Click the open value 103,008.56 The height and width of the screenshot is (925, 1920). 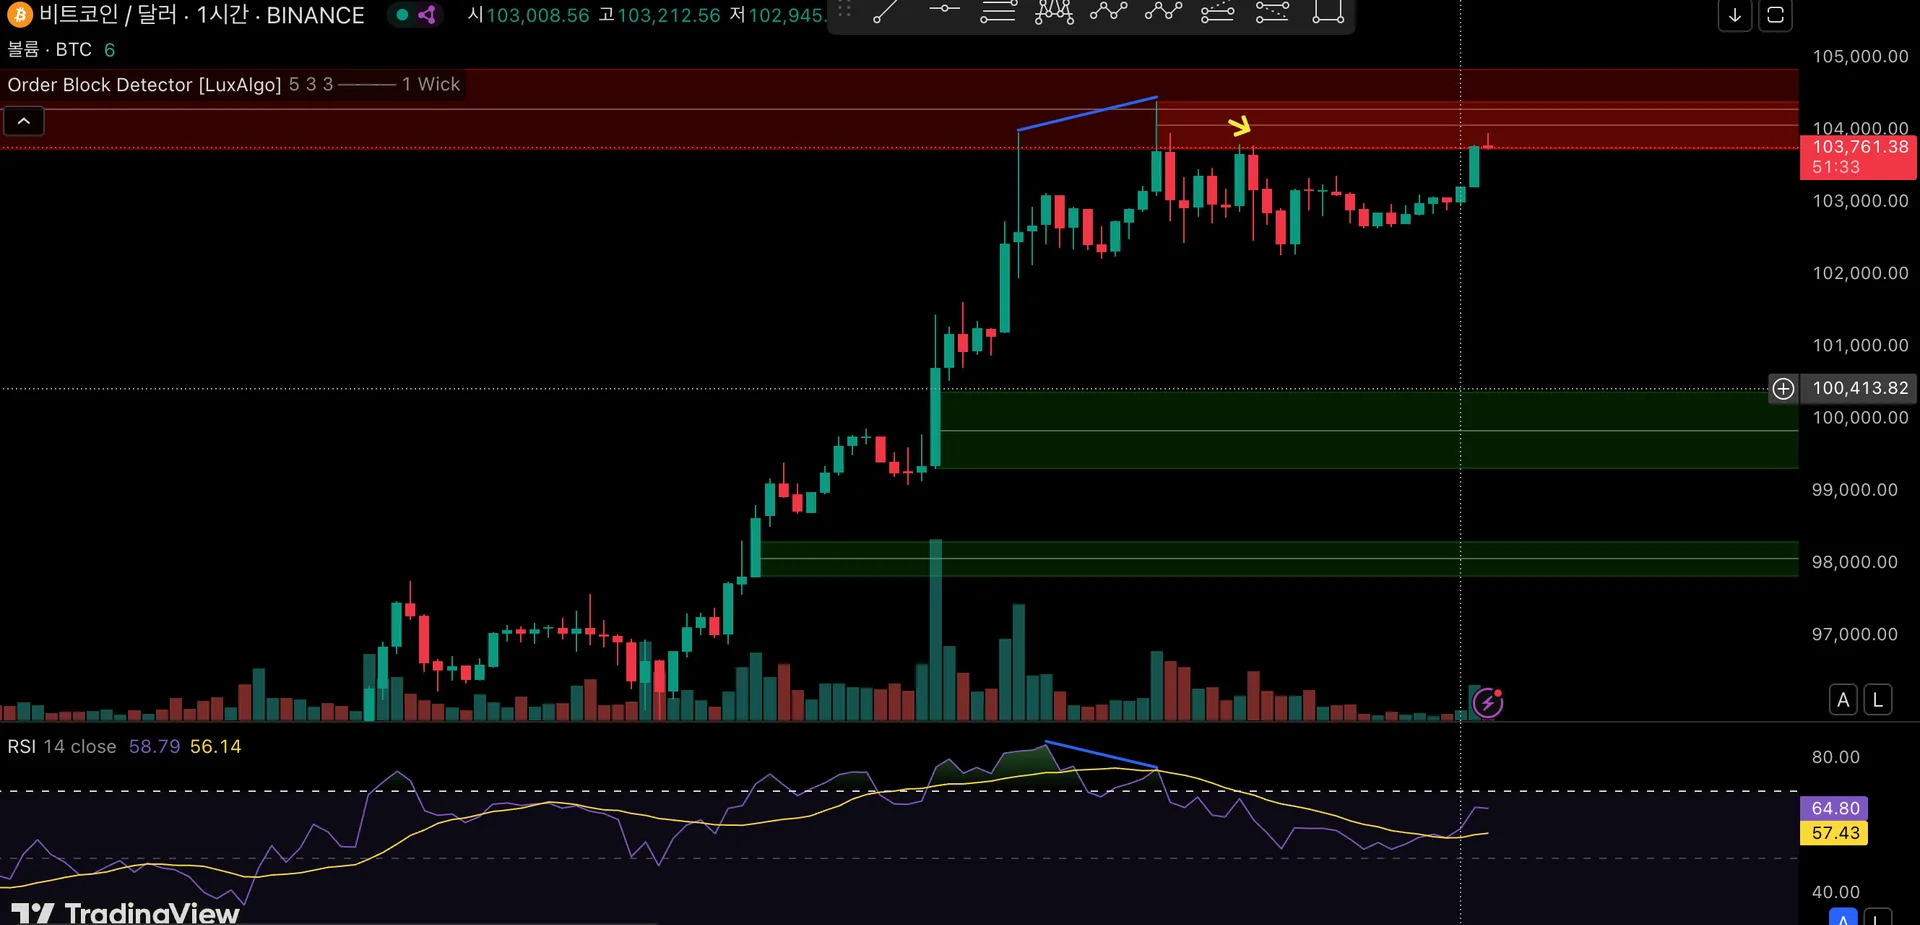538,15
